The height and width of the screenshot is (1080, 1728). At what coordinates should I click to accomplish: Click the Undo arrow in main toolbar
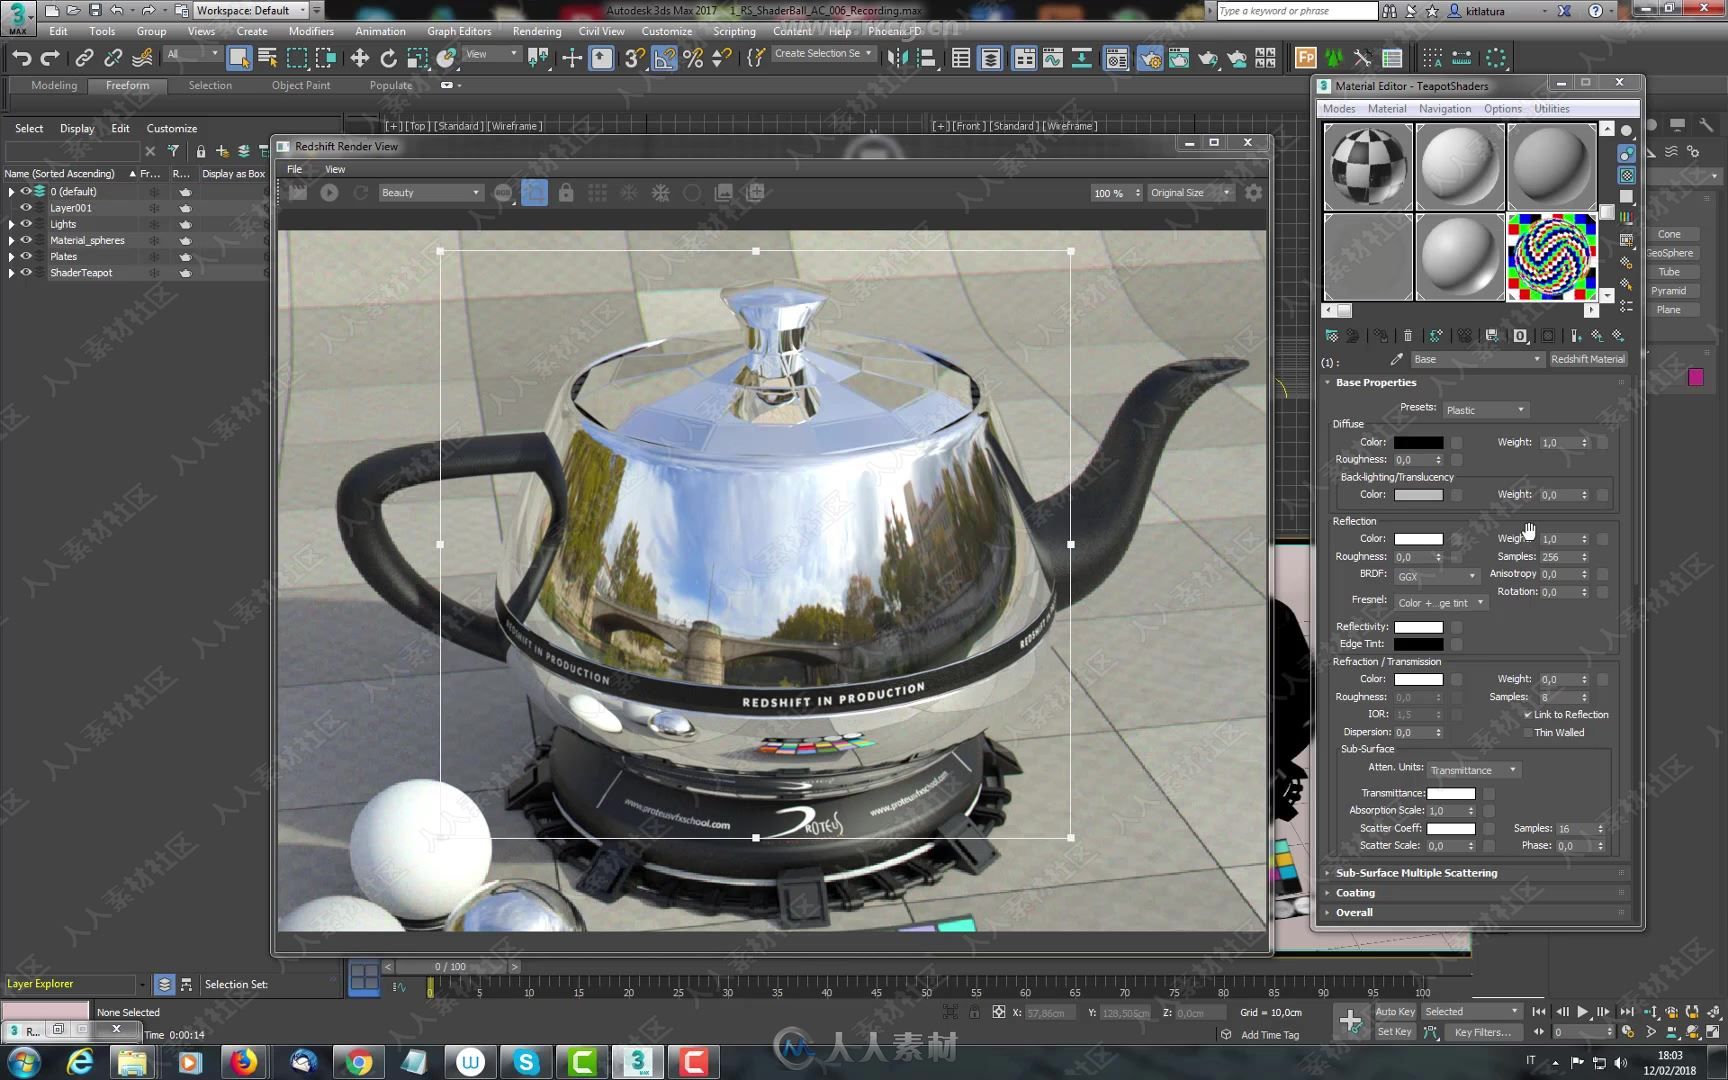click(x=21, y=58)
